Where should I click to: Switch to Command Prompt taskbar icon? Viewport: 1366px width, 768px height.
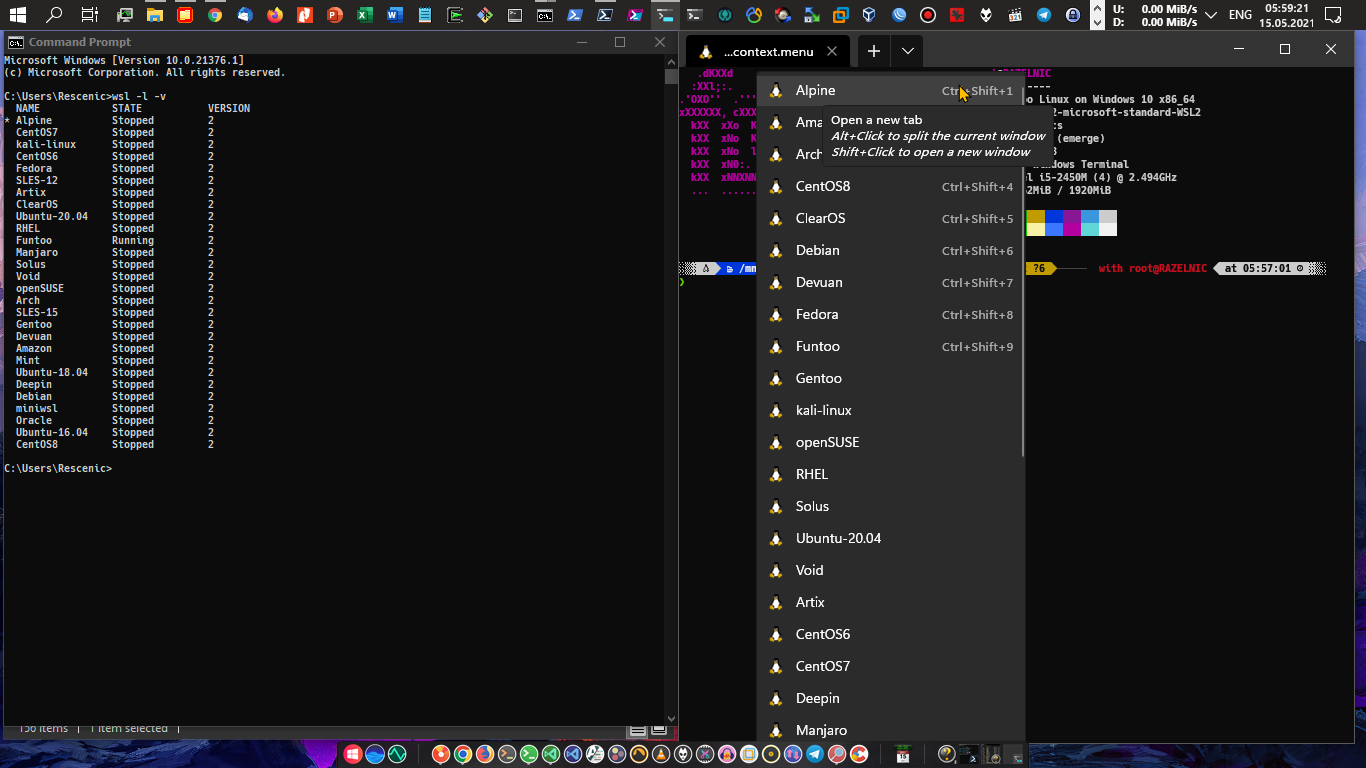coord(544,15)
